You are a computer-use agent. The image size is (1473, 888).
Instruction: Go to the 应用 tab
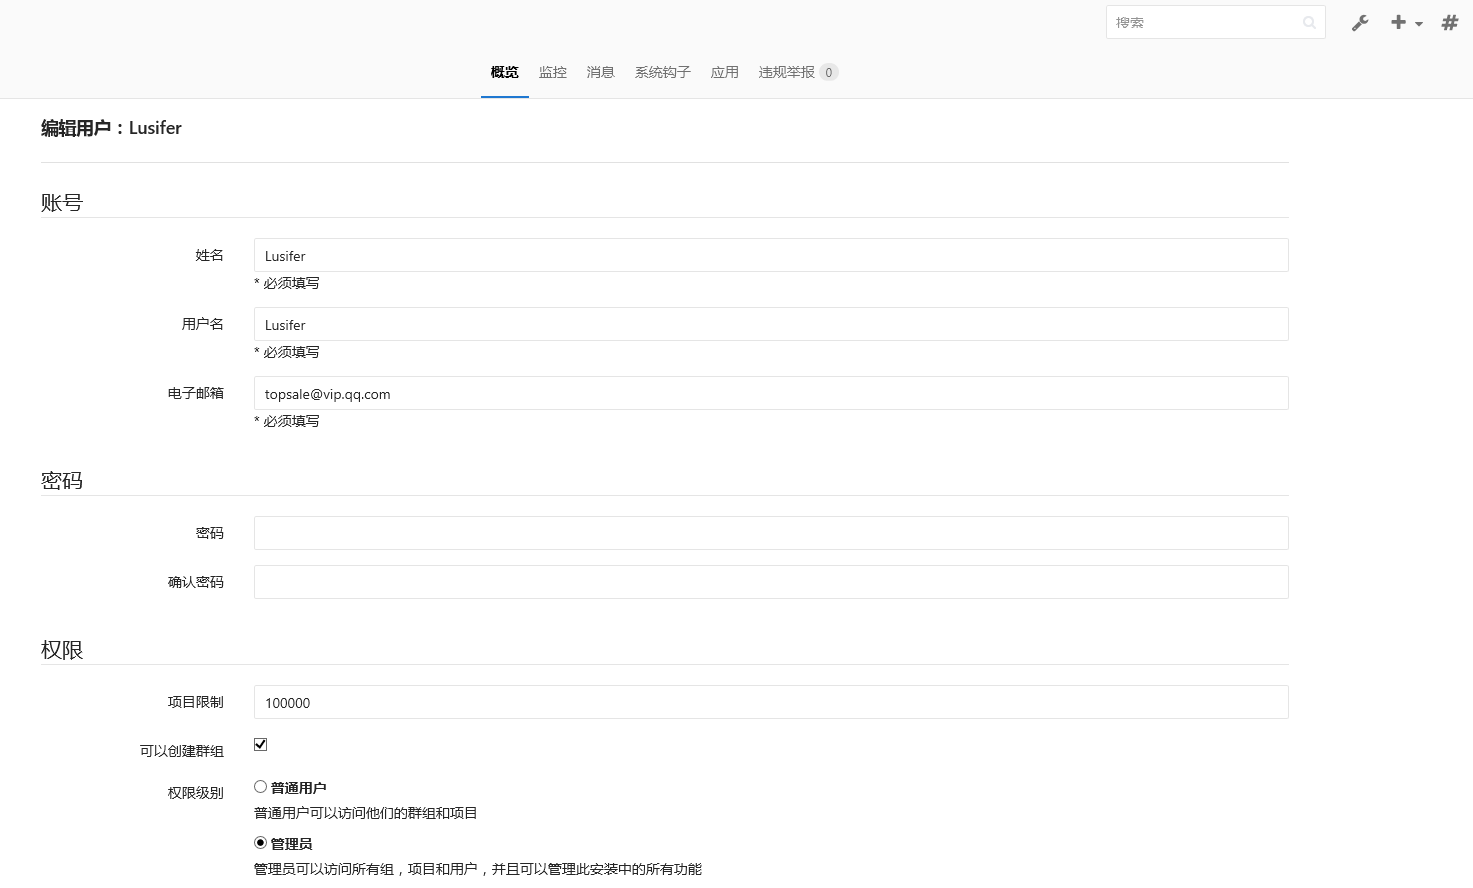725,72
